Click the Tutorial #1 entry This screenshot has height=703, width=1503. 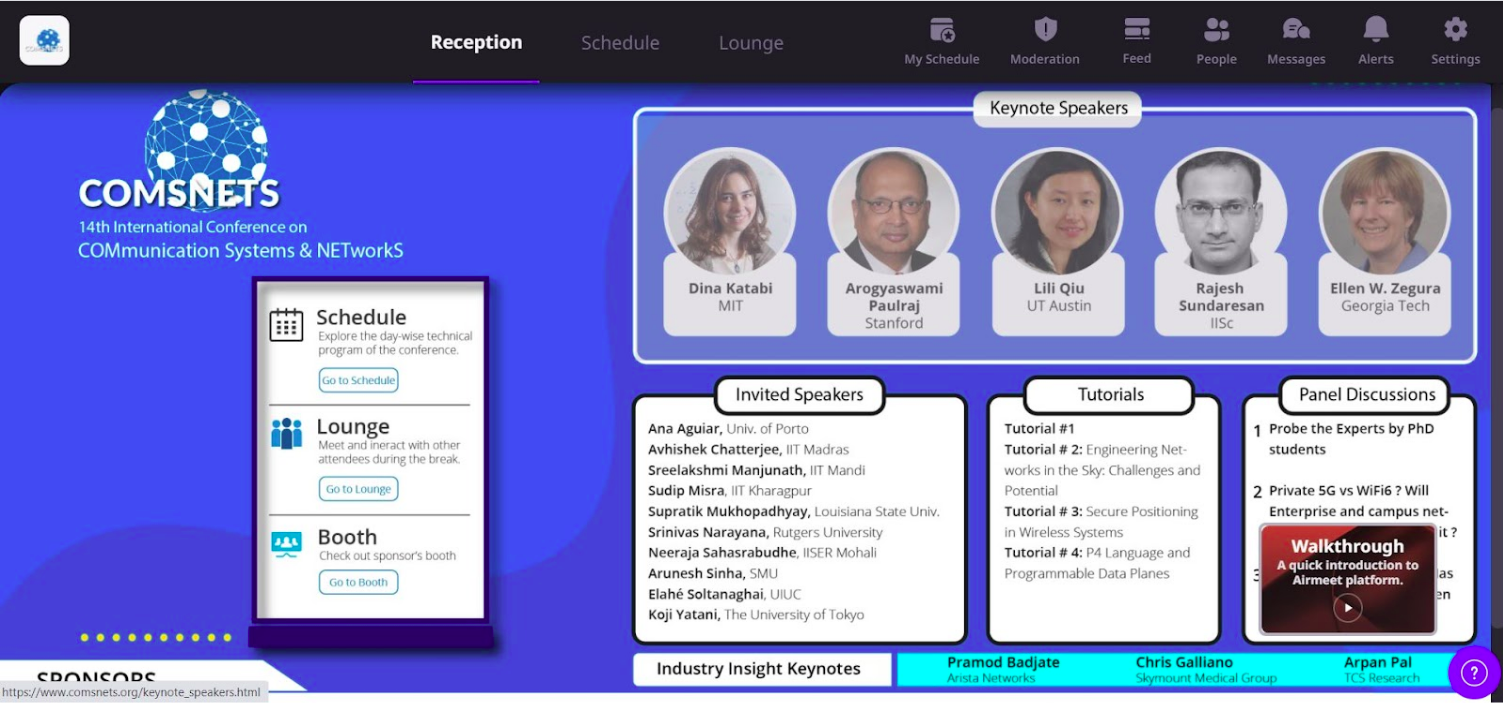pyautogui.click(x=1039, y=429)
